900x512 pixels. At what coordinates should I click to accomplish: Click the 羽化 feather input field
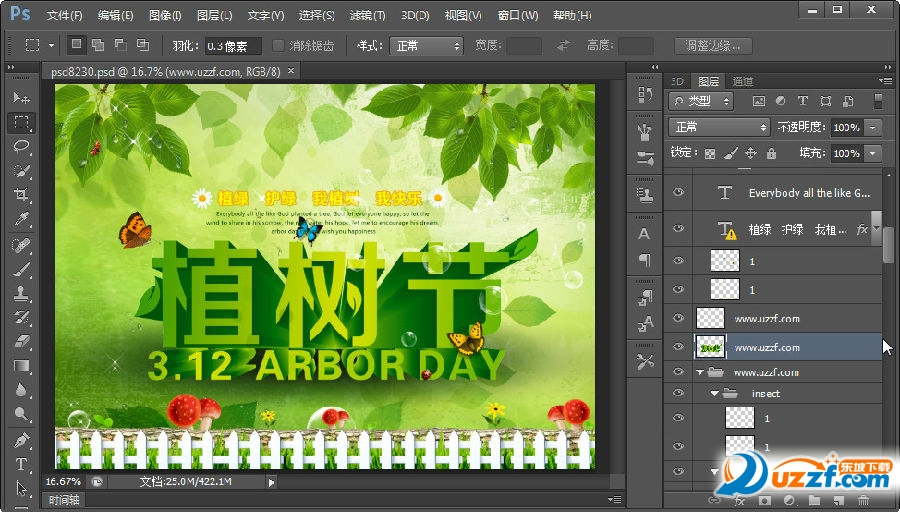tap(232, 46)
